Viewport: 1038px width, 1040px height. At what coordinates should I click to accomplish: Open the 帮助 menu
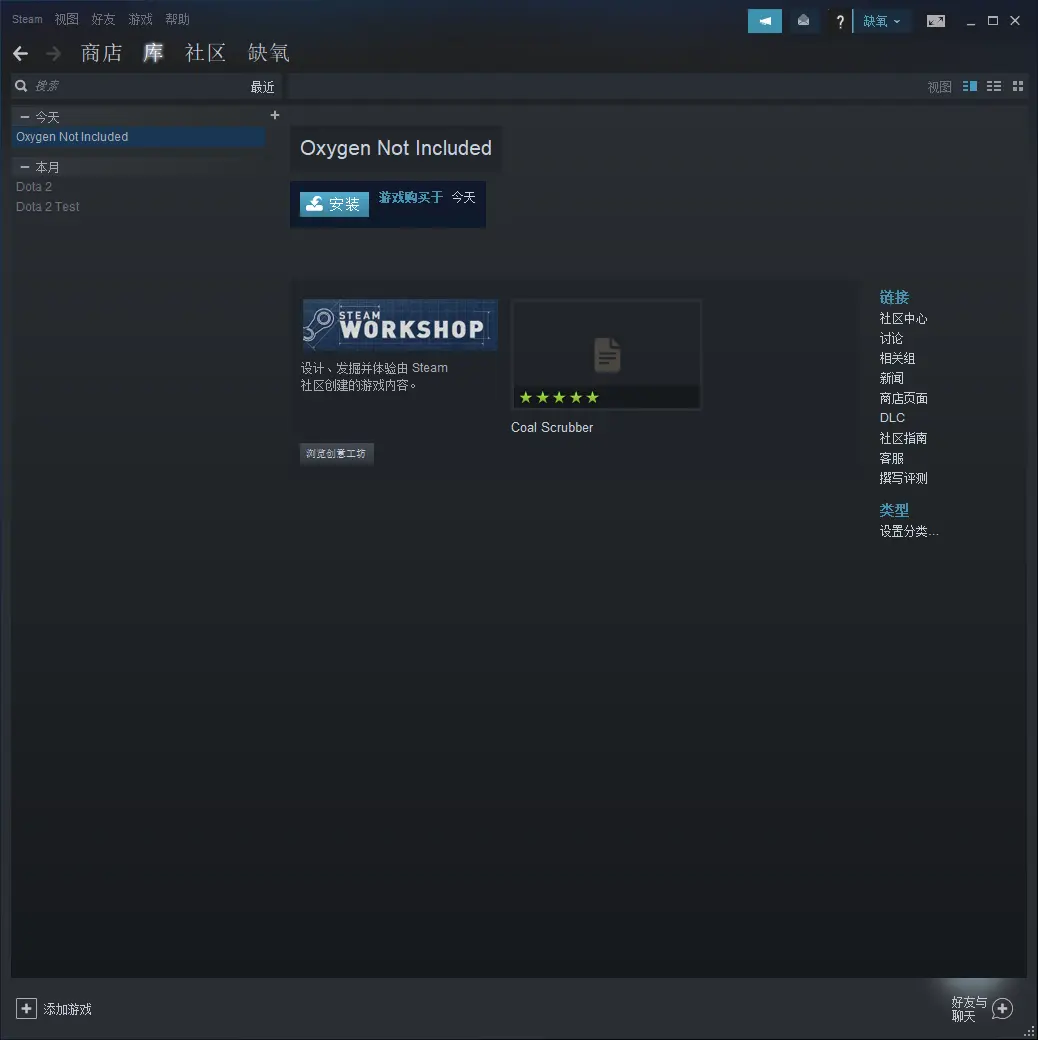tap(178, 19)
